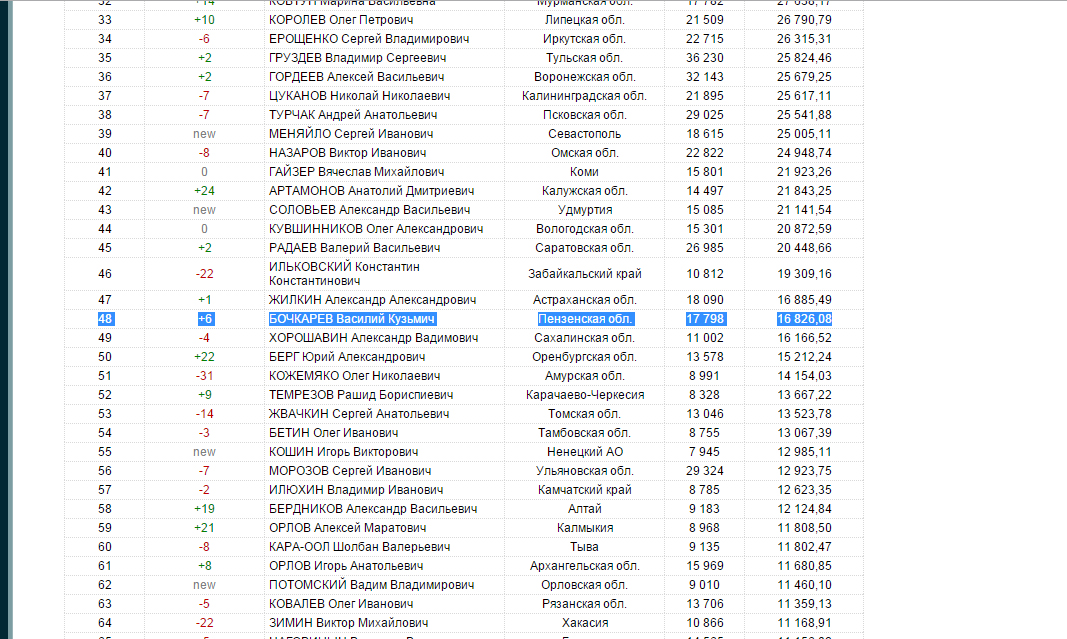
Task: Select change value +24
Action: pyautogui.click(x=204, y=191)
